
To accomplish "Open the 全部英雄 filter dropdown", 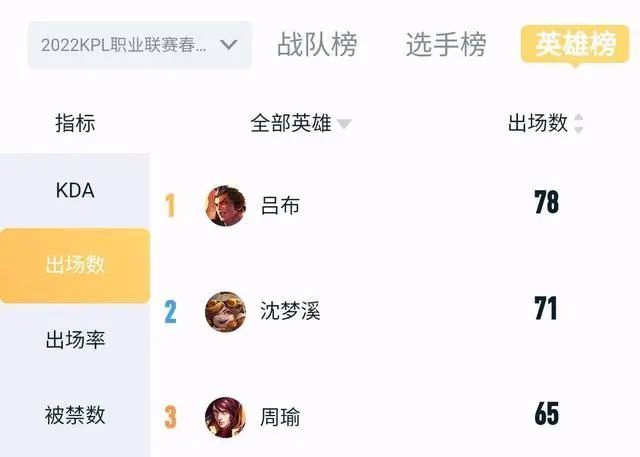I will click(301, 123).
